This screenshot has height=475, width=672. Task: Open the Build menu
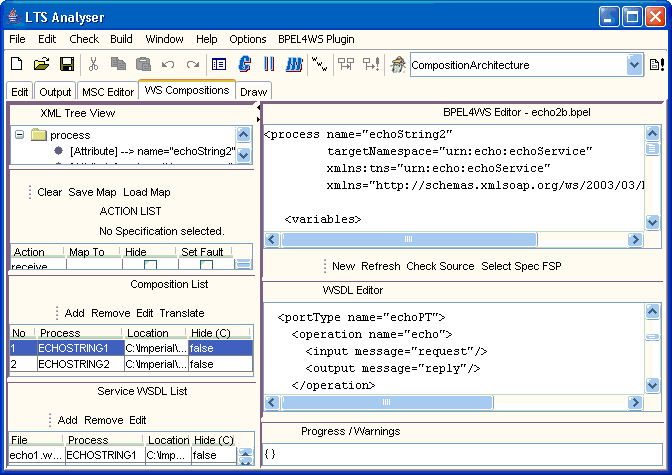pyautogui.click(x=121, y=39)
